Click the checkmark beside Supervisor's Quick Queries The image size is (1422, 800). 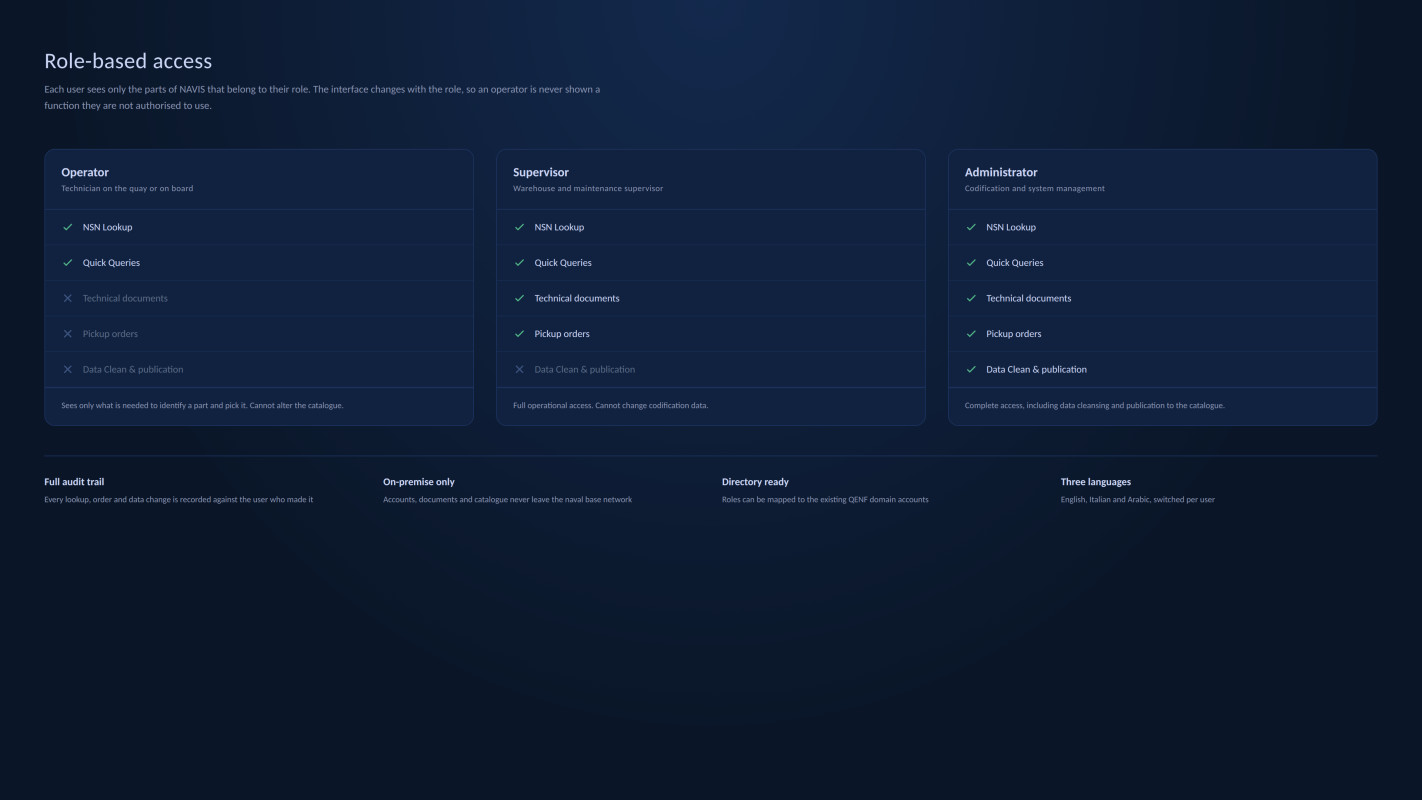519,263
